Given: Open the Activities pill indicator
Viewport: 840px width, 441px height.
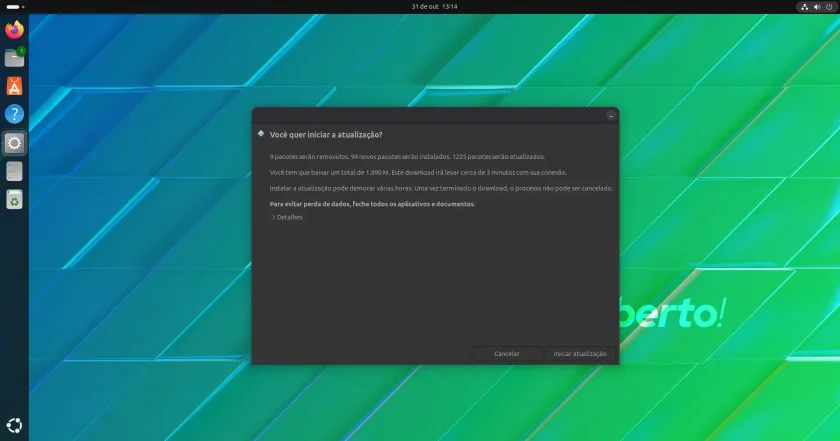Looking at the screenshot, I should pyautogui.click(x=14, y=7).
